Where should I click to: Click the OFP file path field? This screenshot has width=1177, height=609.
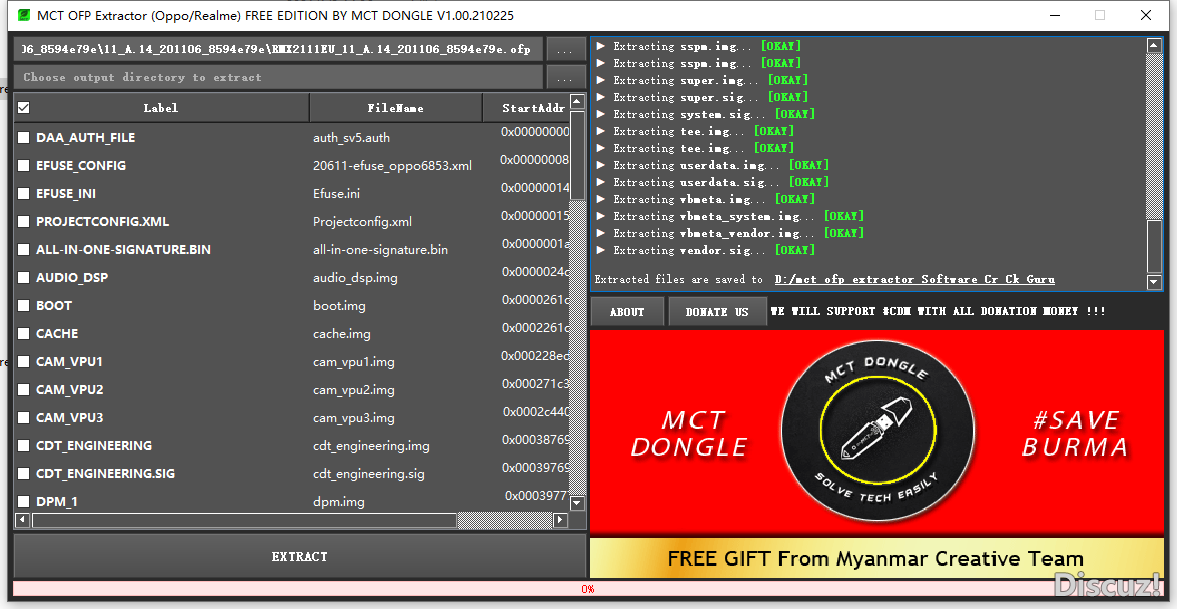click(278, 50)
